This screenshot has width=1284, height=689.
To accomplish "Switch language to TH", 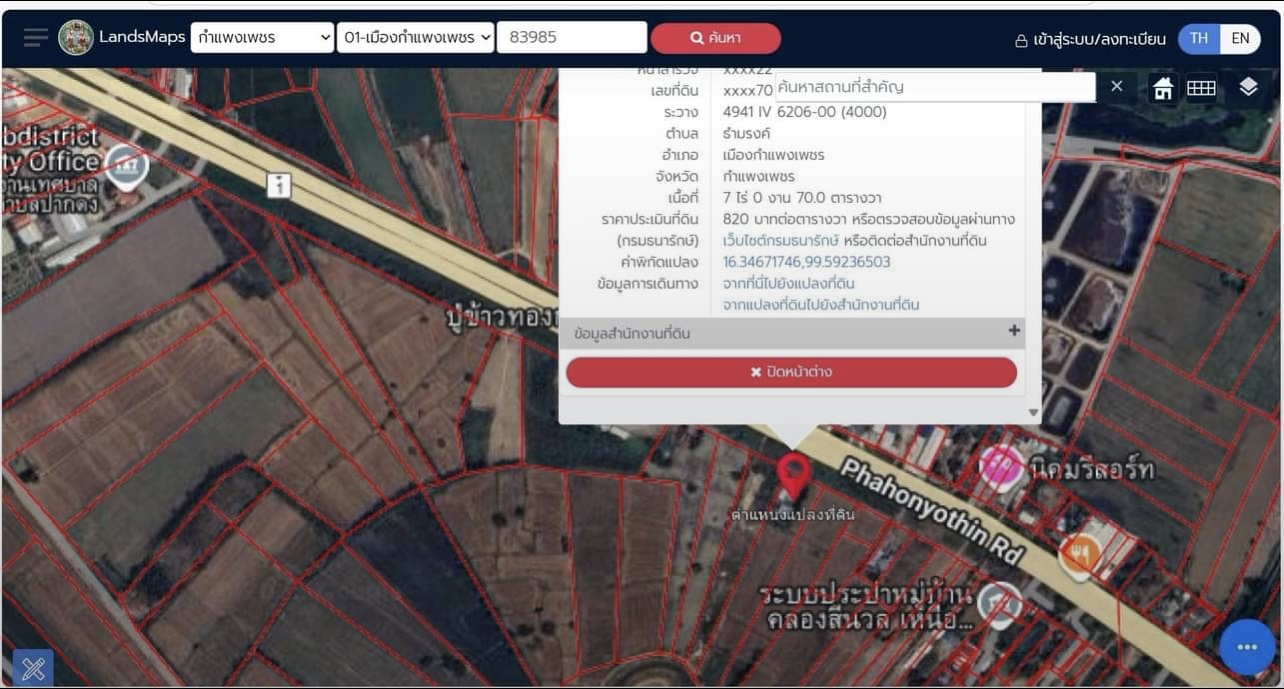I will (x=1199, y=39).
